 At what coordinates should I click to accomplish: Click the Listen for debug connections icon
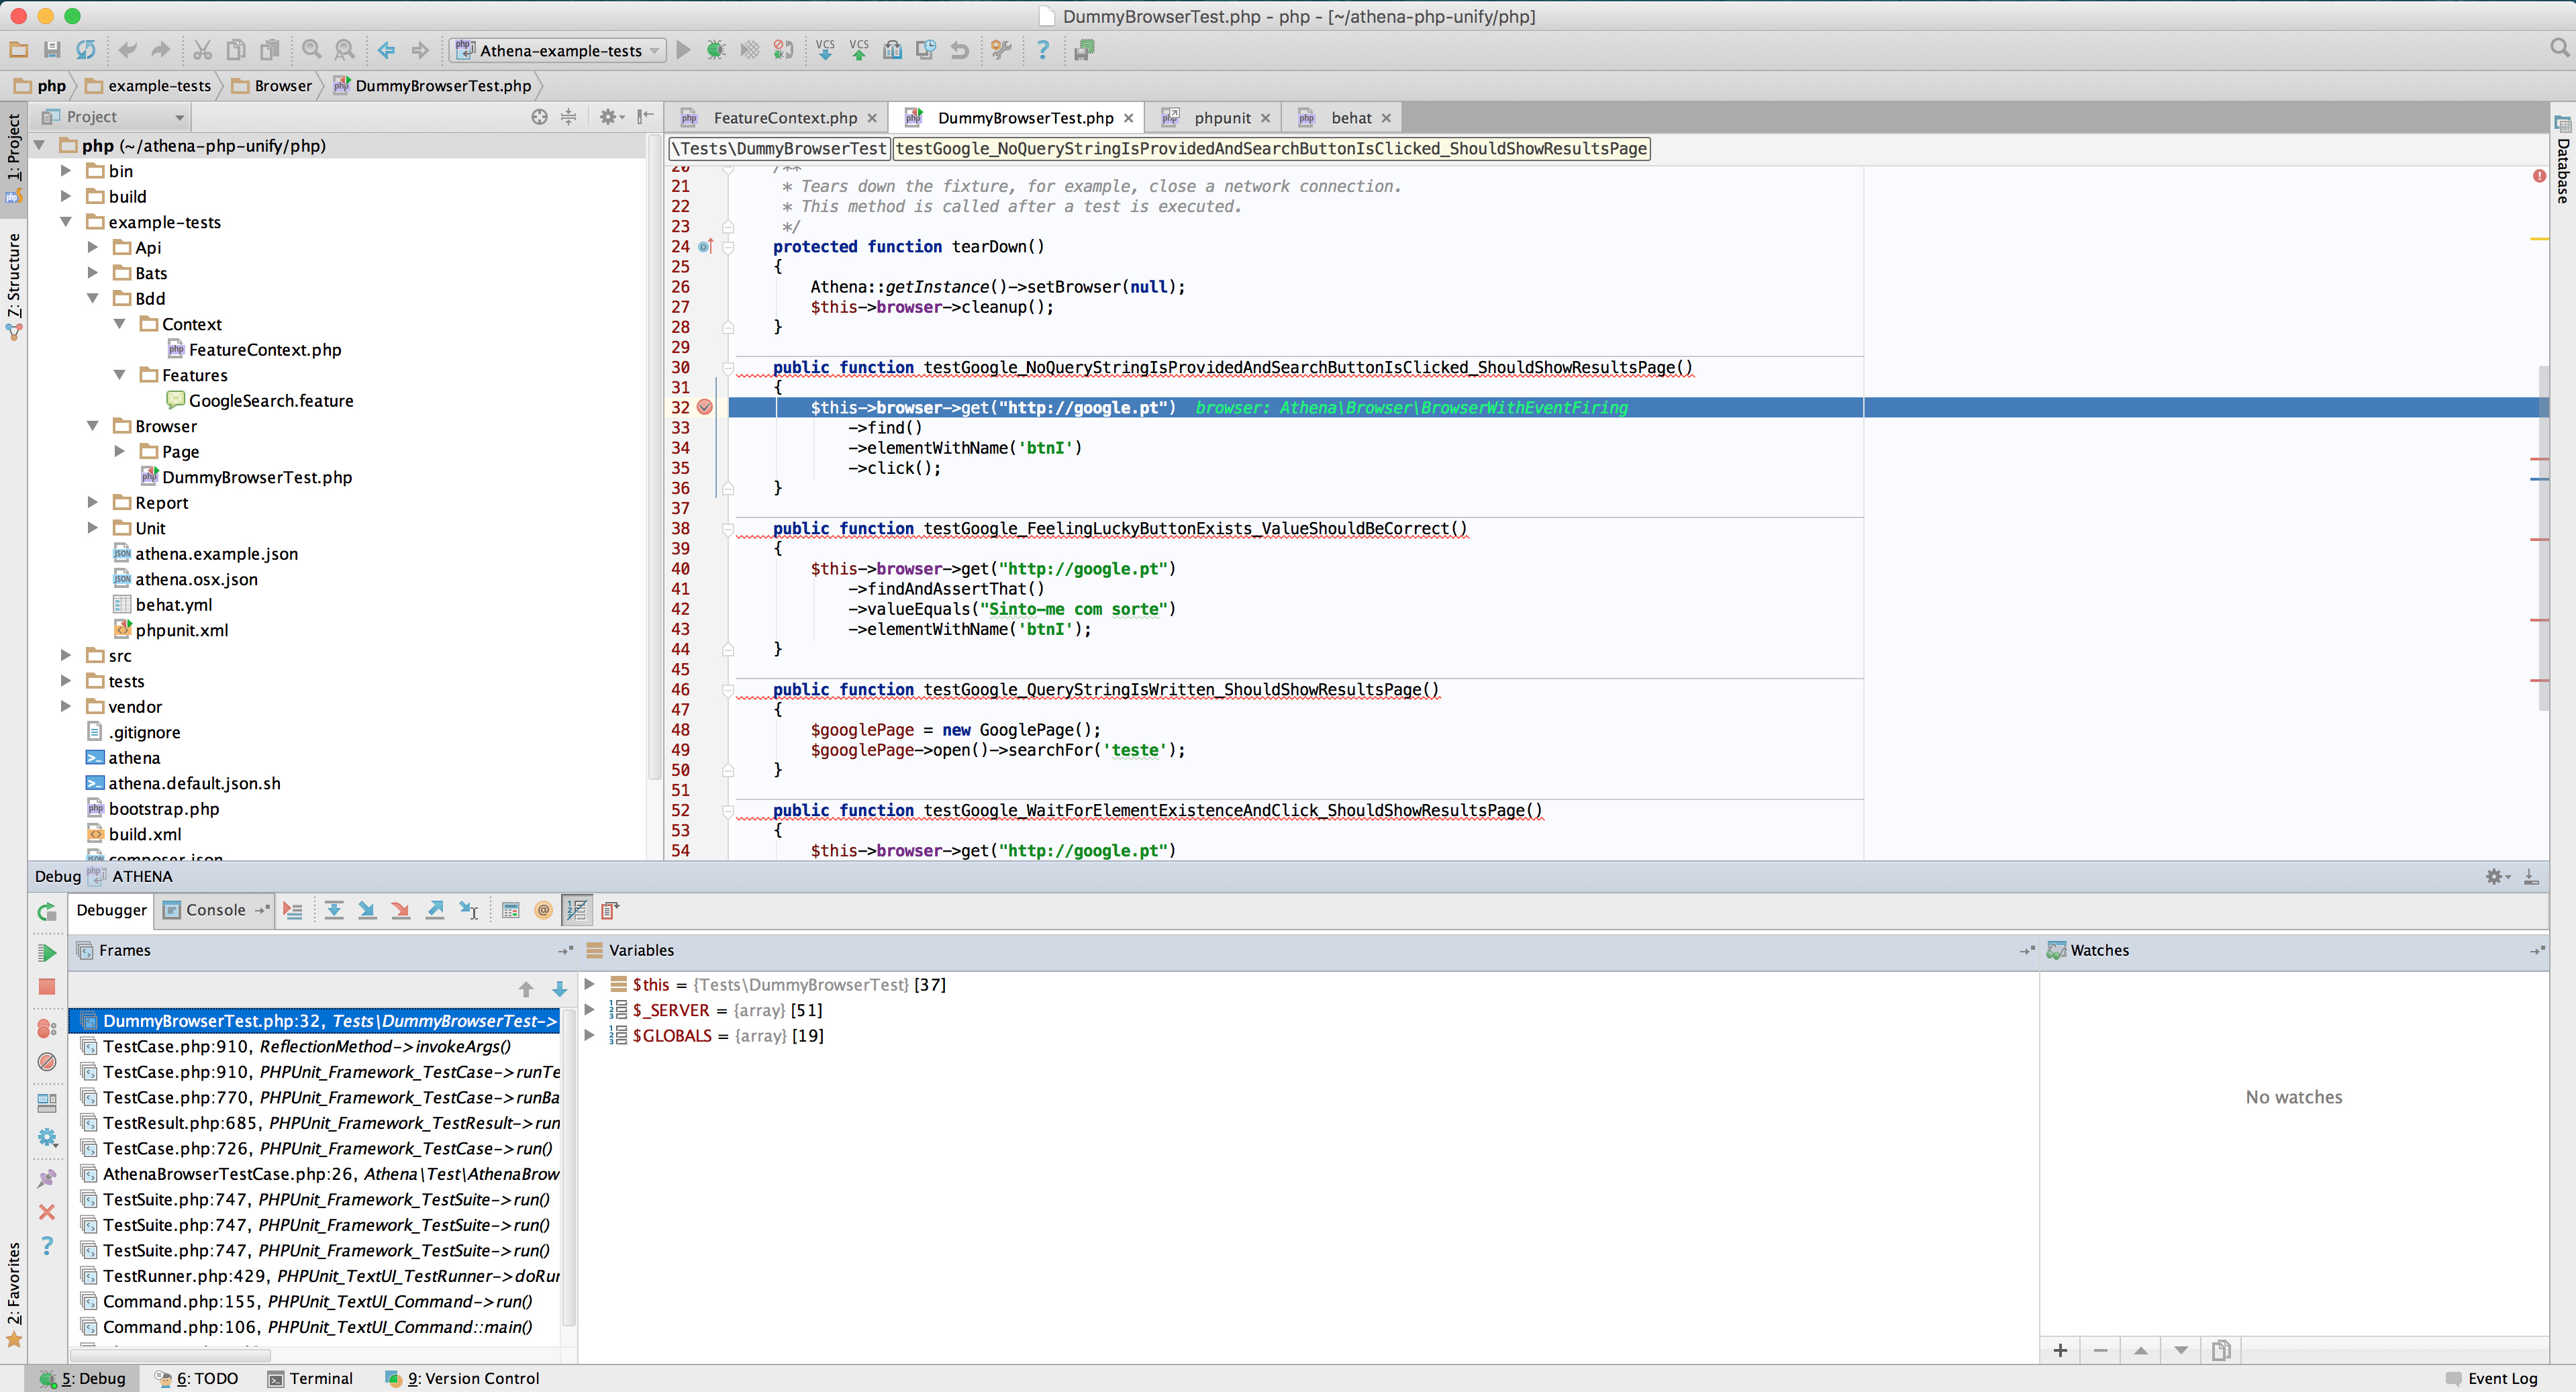(x=783, y=50)
